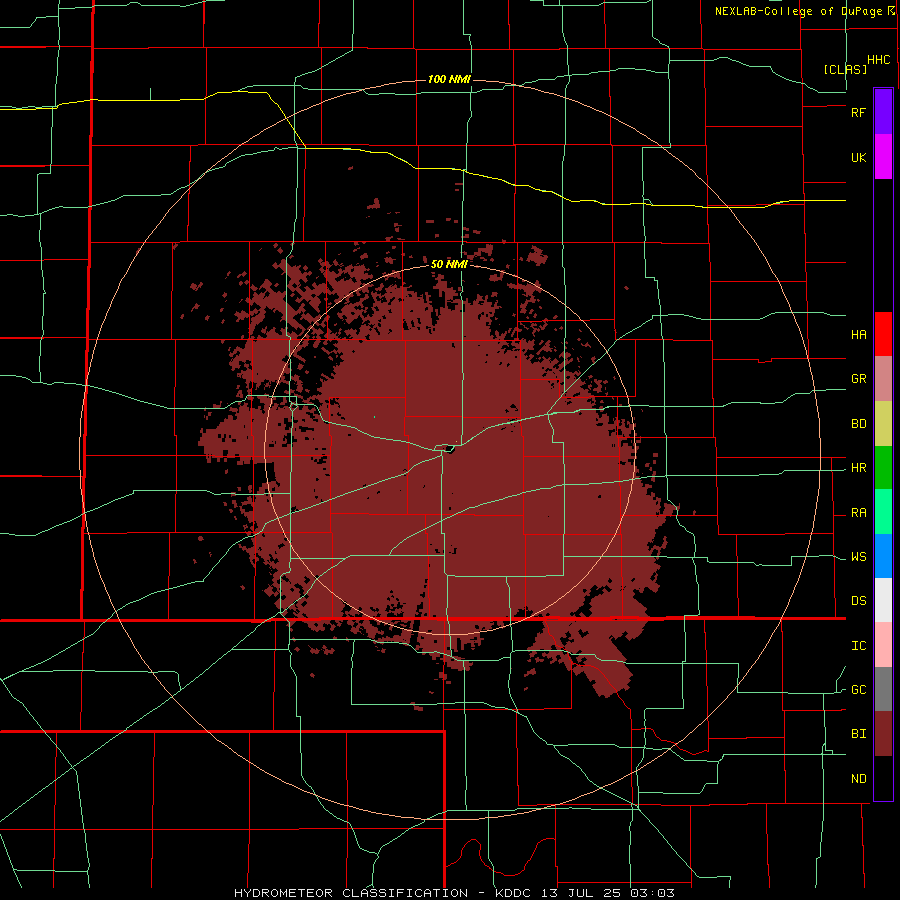Select the BD yellow legend swatch
900x900 pixels.
point(883,423)
